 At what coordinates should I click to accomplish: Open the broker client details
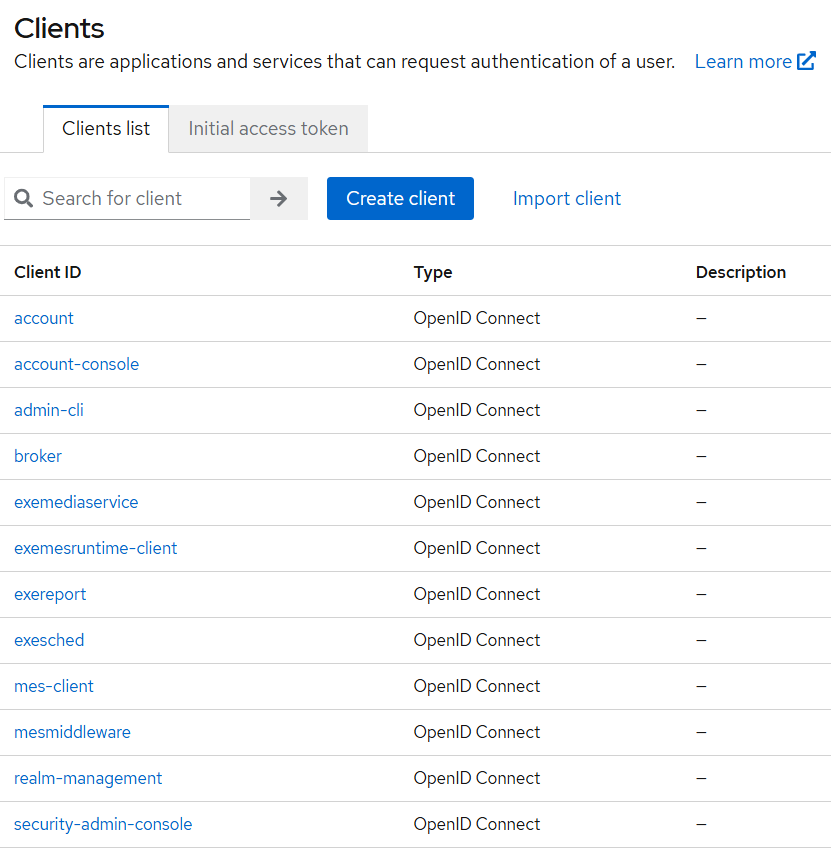tap(38, 456)
